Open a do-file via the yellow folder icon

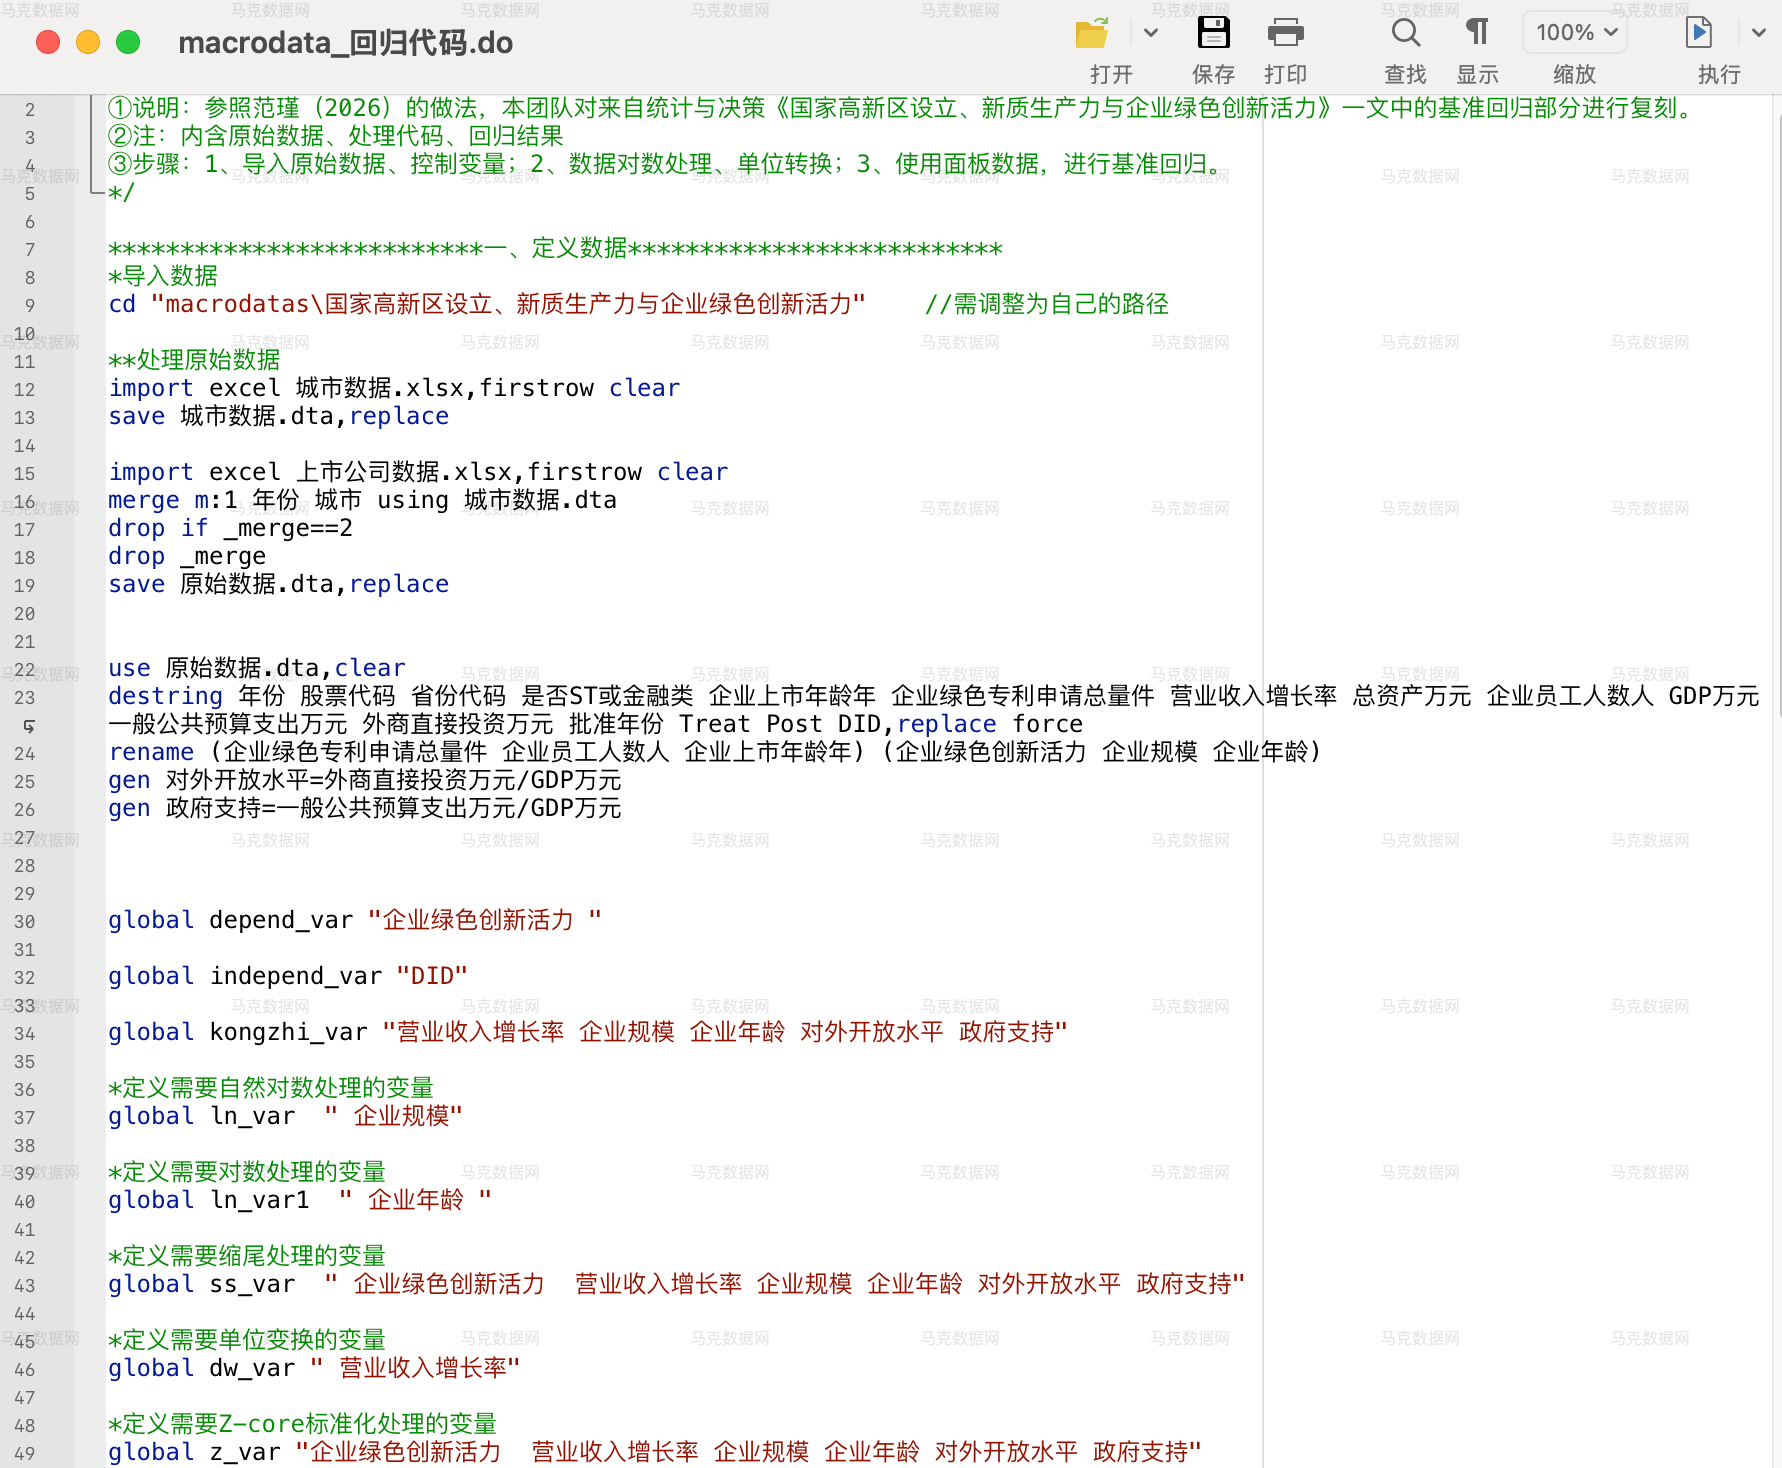pyautogui.click(x=1092, y=33)
